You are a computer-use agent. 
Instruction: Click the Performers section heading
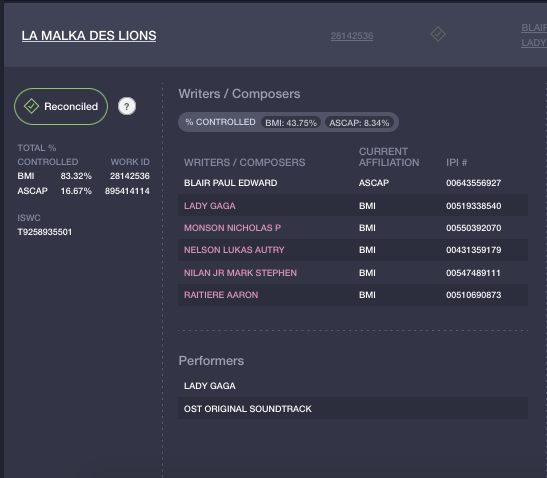point(211,360)
